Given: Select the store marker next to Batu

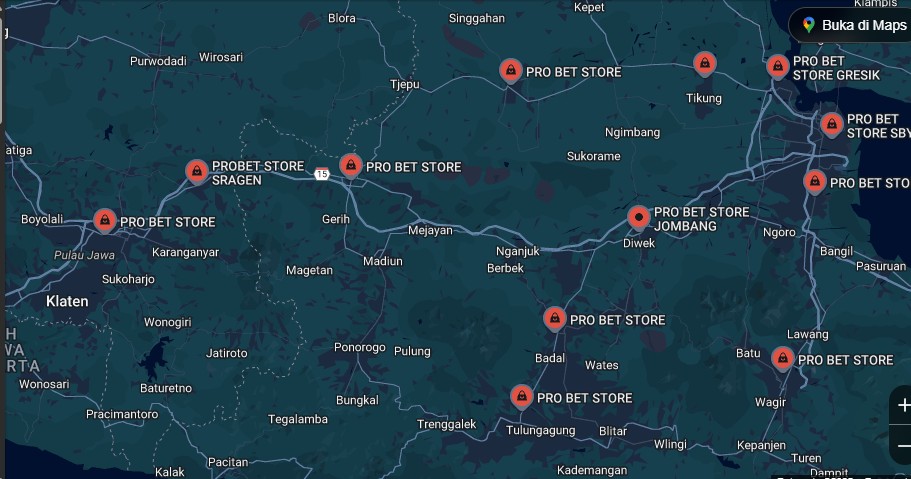Looking at the screenshot, I should click(782, 357).
